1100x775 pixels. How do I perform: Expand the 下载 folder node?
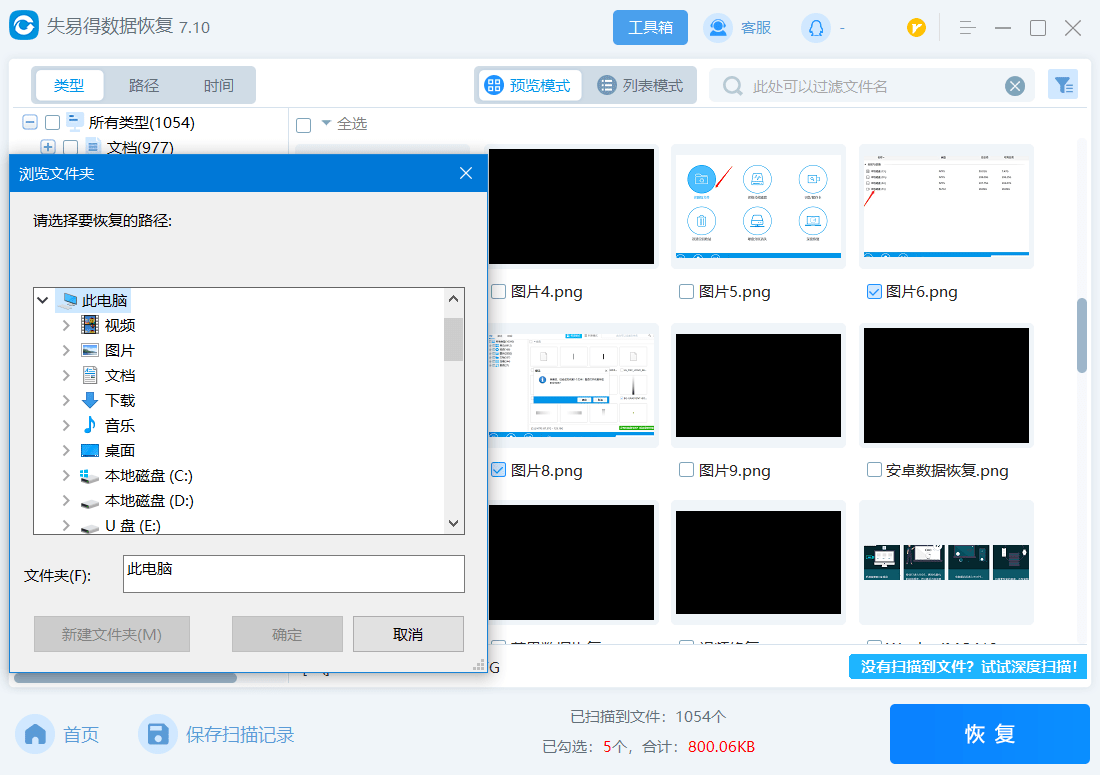[66, 401]
